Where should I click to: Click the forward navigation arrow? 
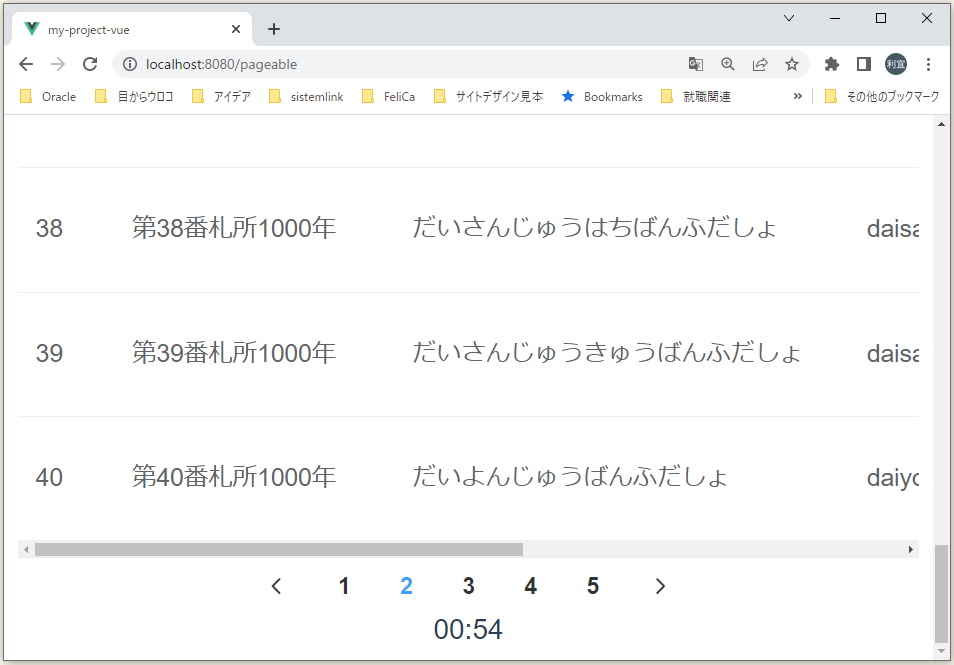(58, 62)
